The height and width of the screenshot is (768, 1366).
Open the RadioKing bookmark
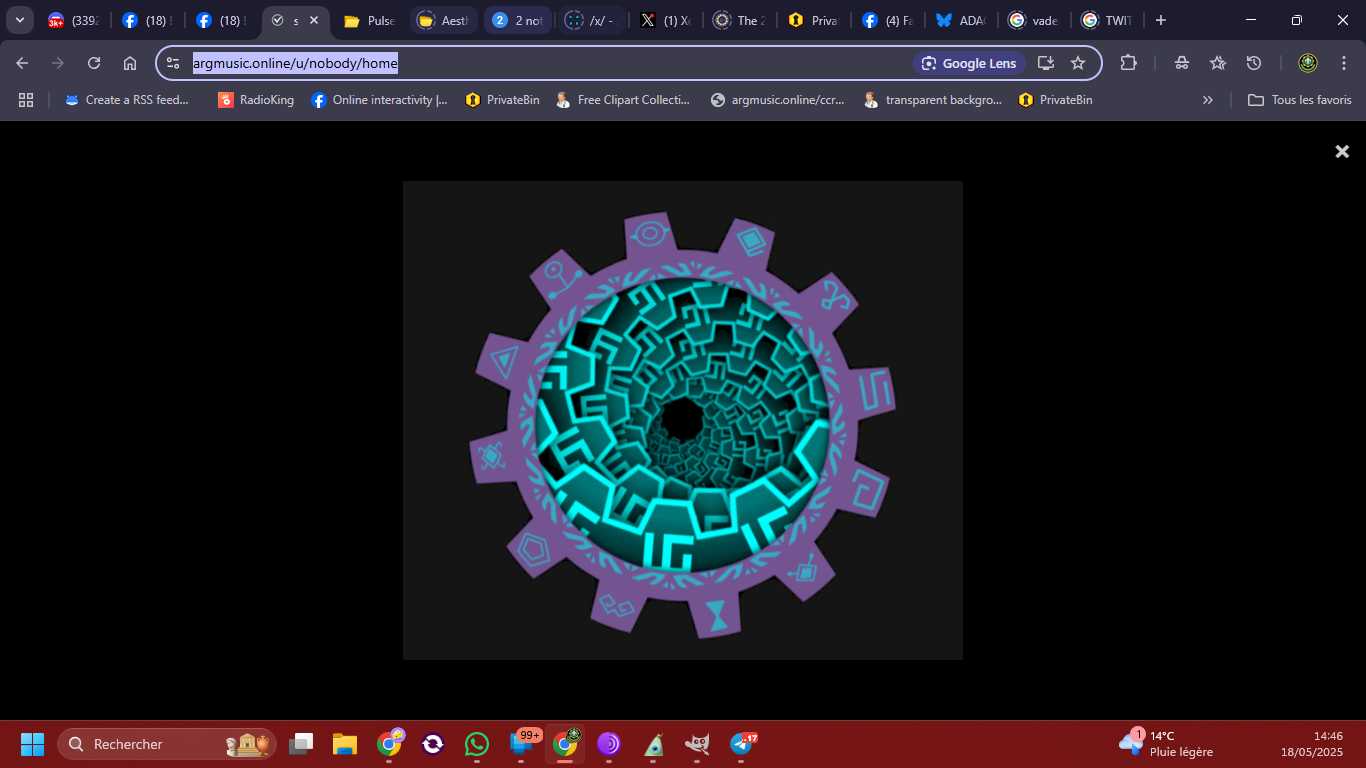[256, 100]
